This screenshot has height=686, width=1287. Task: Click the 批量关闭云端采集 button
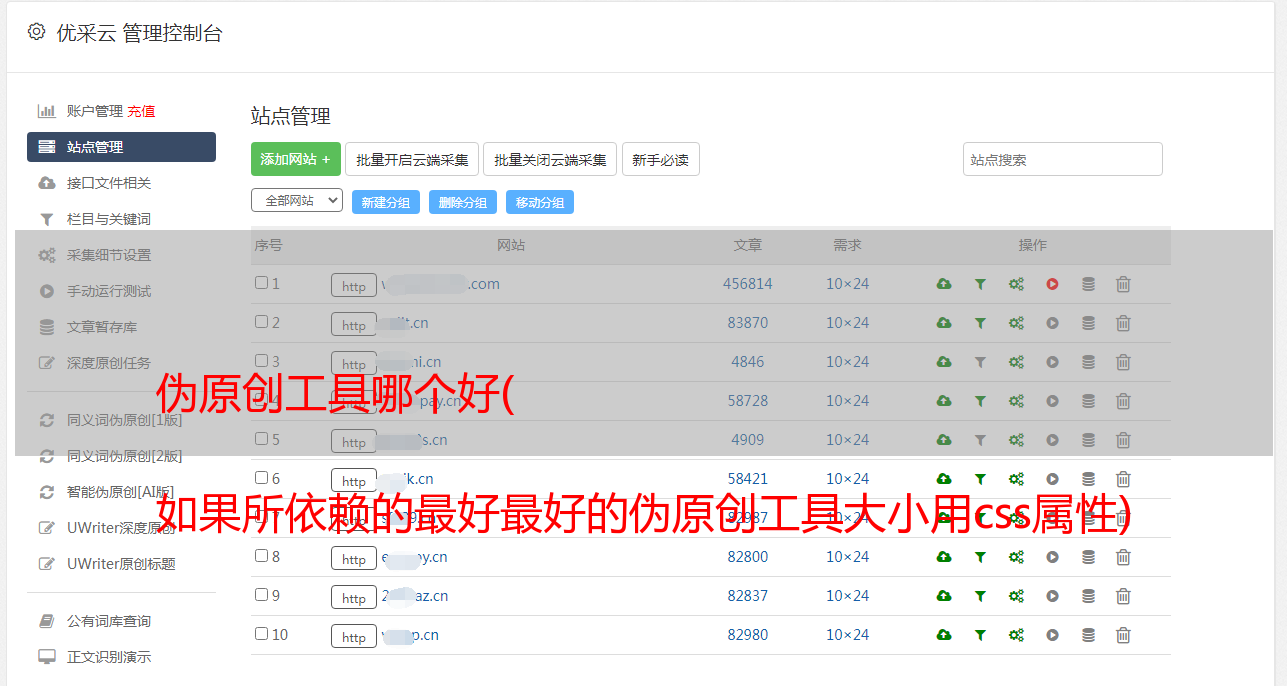point(550,159)
